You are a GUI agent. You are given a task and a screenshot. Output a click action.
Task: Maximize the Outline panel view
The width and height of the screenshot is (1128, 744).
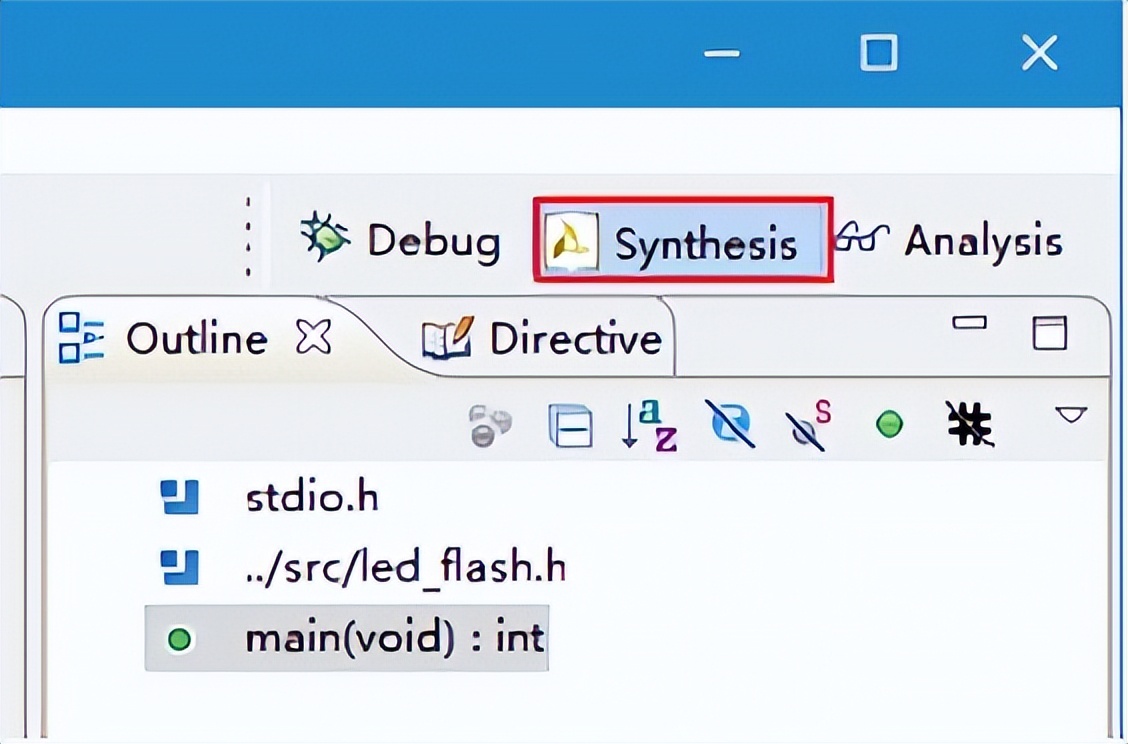coord(1050,332)
